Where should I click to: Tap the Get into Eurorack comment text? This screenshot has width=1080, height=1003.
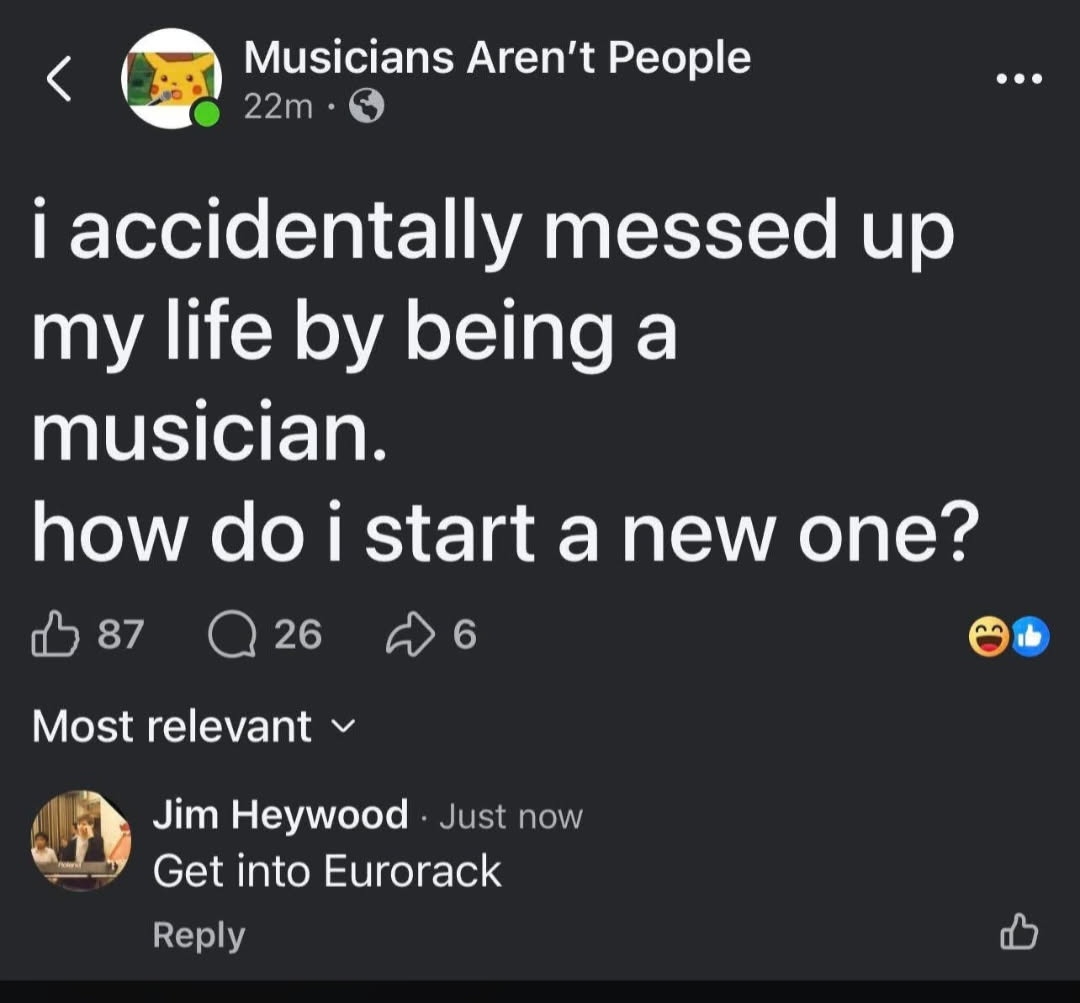coord(327,871)
